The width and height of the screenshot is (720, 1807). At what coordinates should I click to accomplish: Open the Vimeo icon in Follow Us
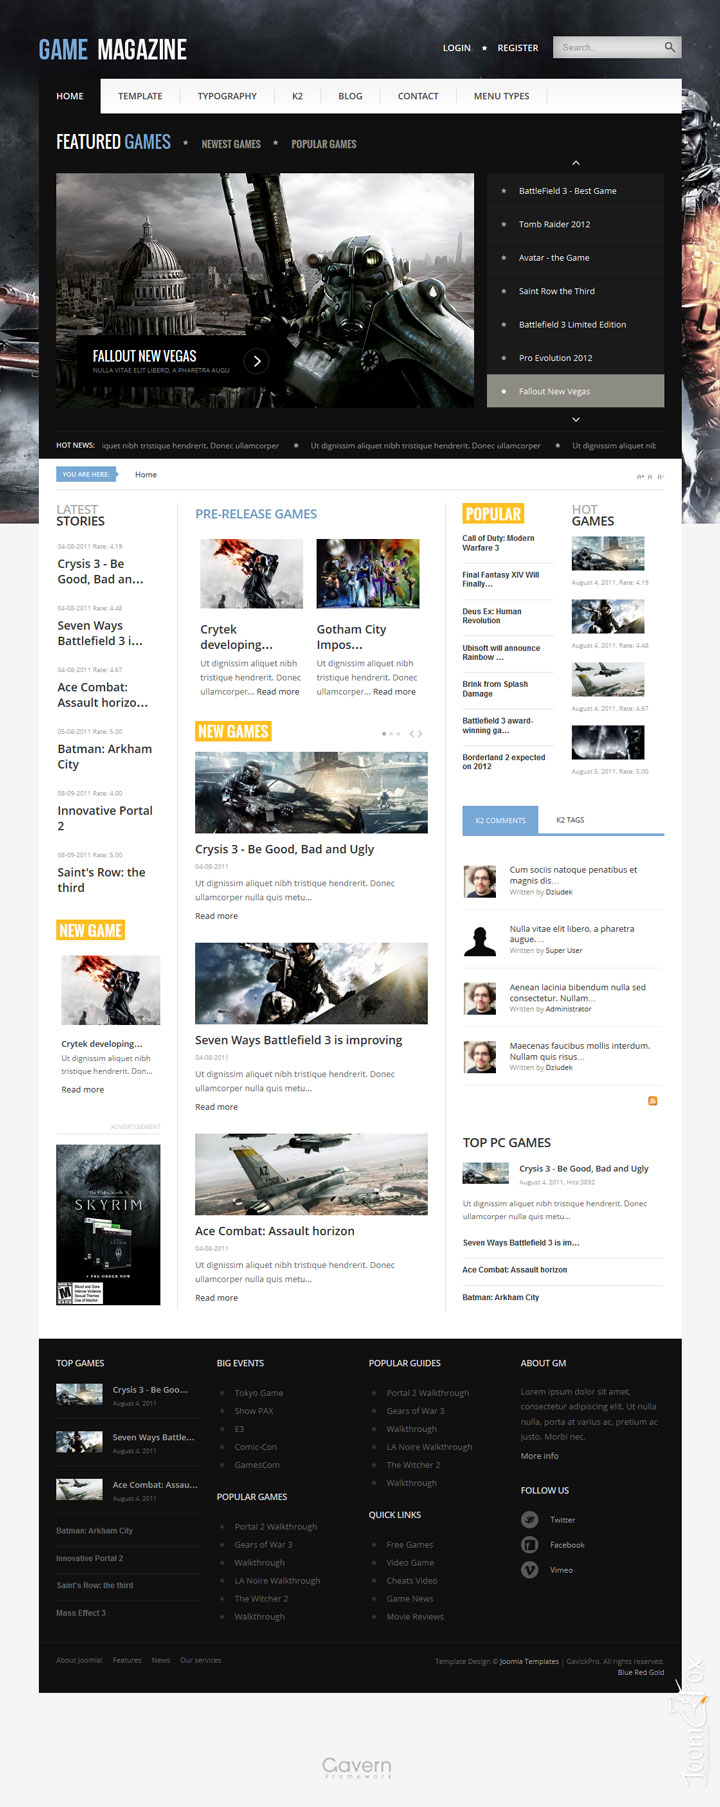click(530, 1569)
